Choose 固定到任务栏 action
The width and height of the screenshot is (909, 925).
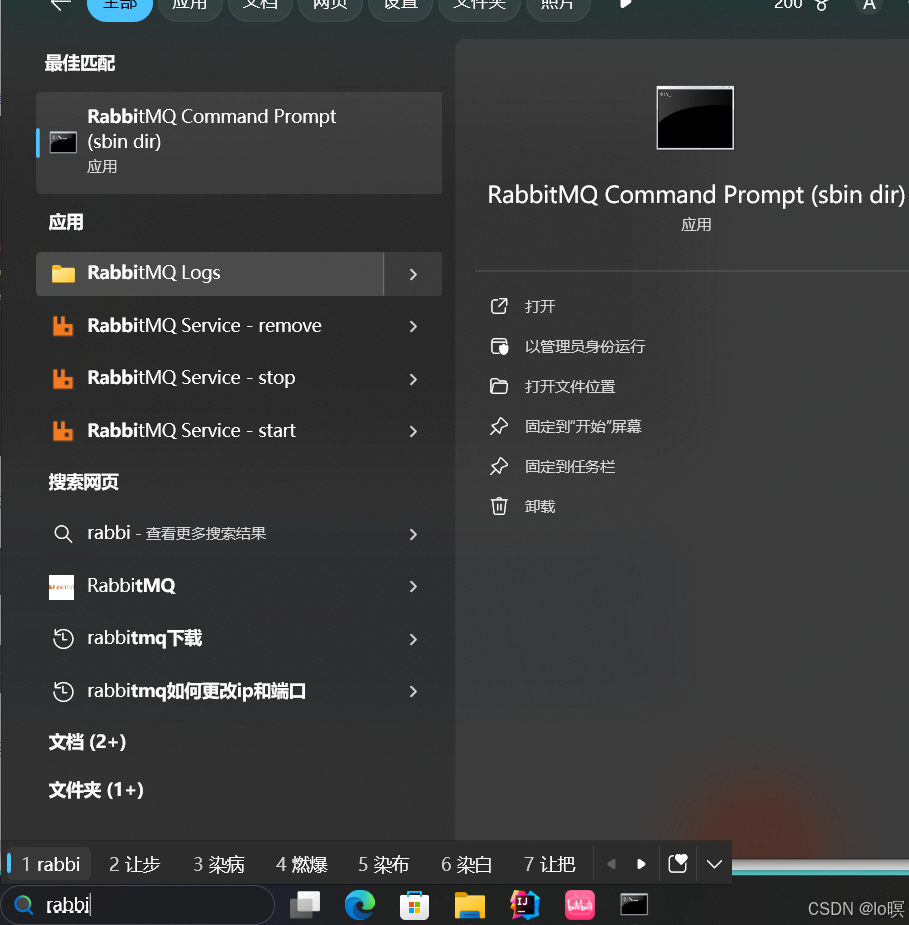click(x=553, y=467)
